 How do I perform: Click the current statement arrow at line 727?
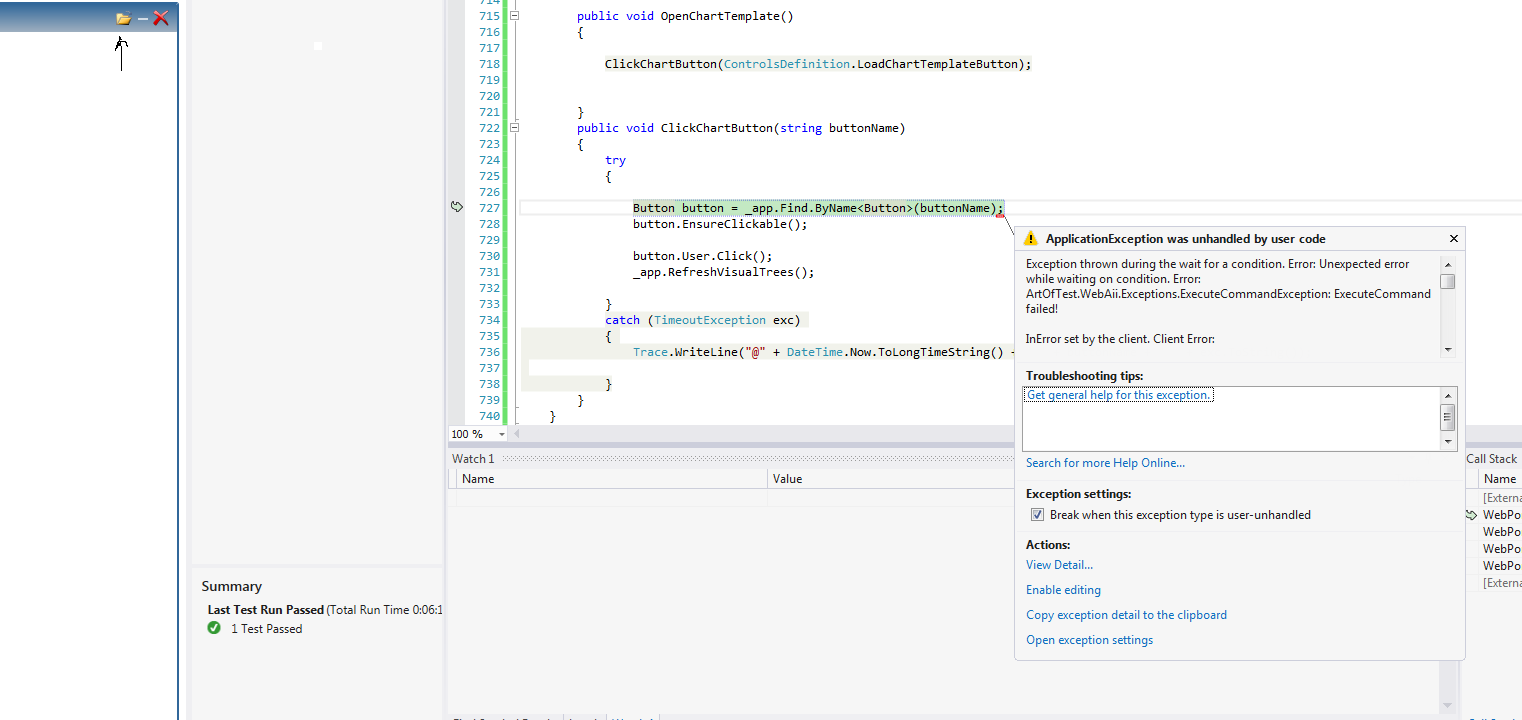[x=457, y=207]
